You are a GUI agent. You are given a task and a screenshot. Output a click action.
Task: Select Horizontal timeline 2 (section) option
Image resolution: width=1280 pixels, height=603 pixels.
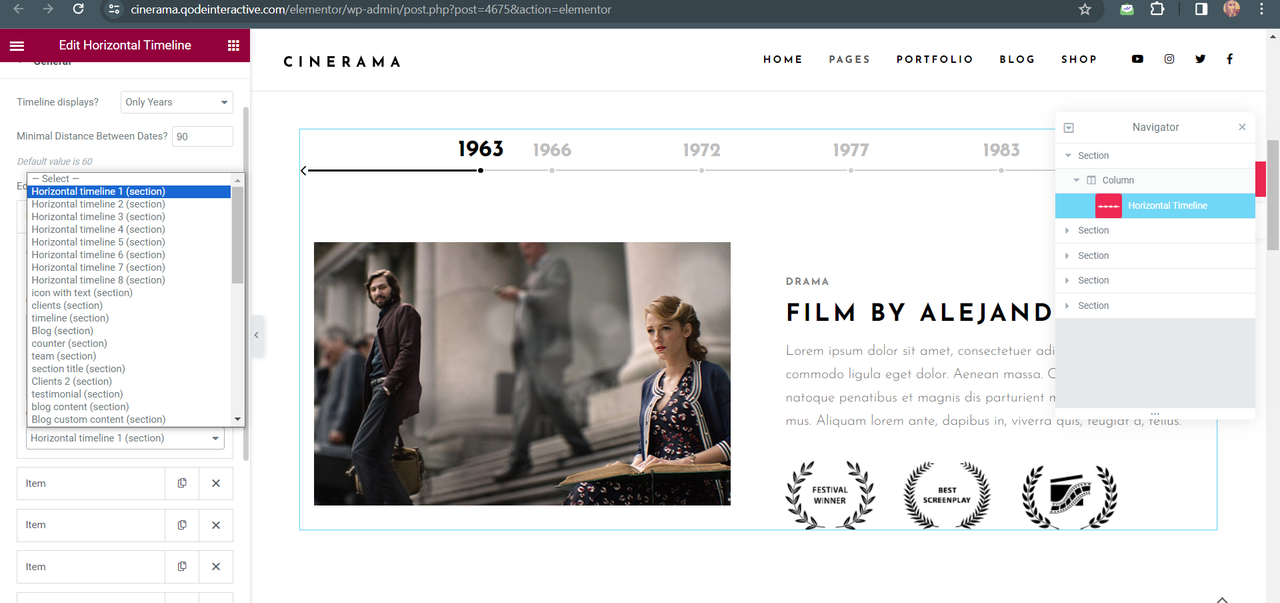(x=130, y=204)
